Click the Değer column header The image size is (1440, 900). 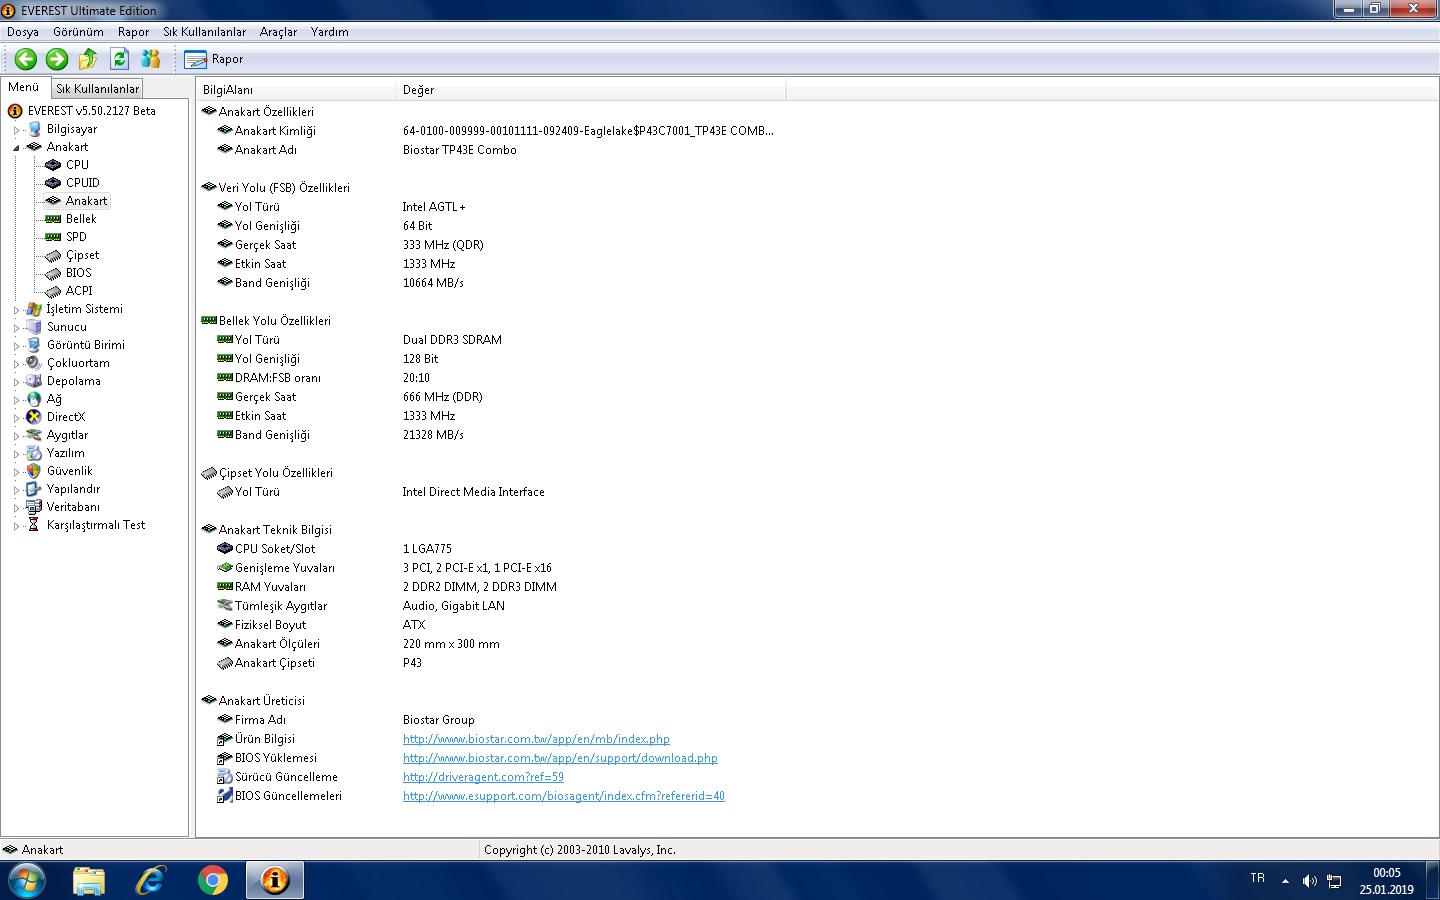click(x=591, y=90)
